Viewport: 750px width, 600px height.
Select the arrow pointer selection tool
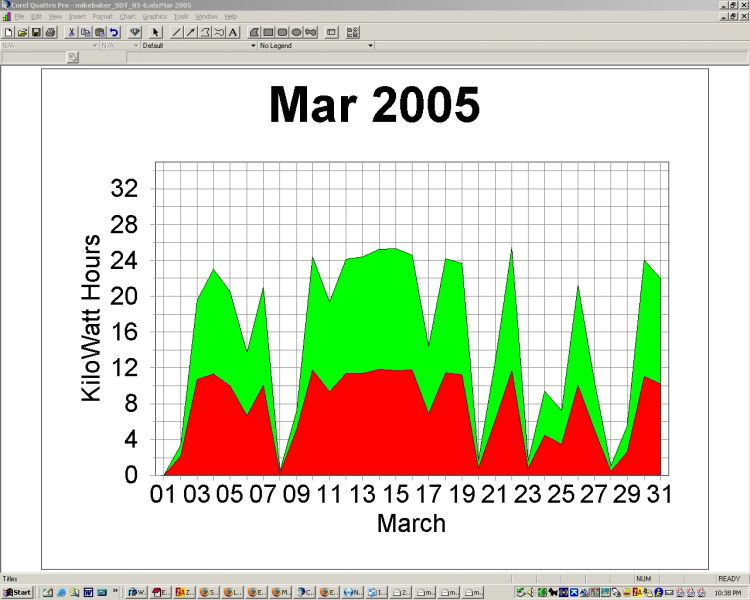click(x=156, y=32)
